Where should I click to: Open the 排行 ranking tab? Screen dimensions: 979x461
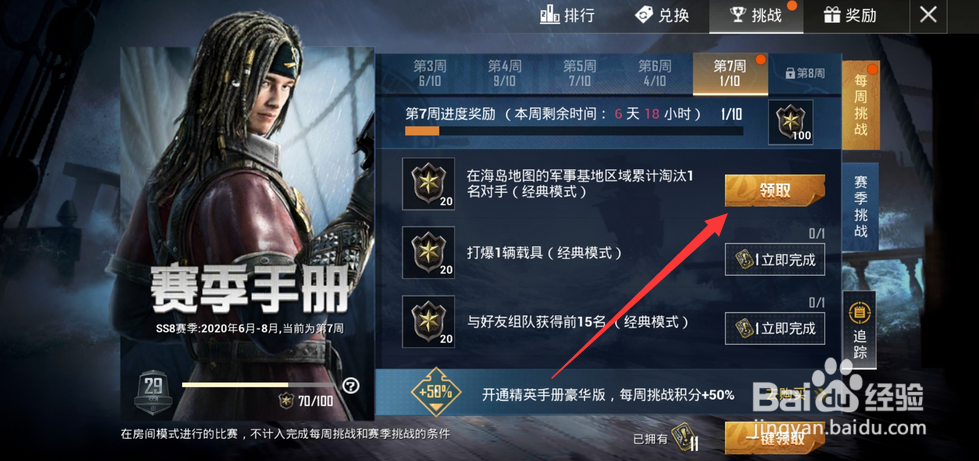[567, 16]
